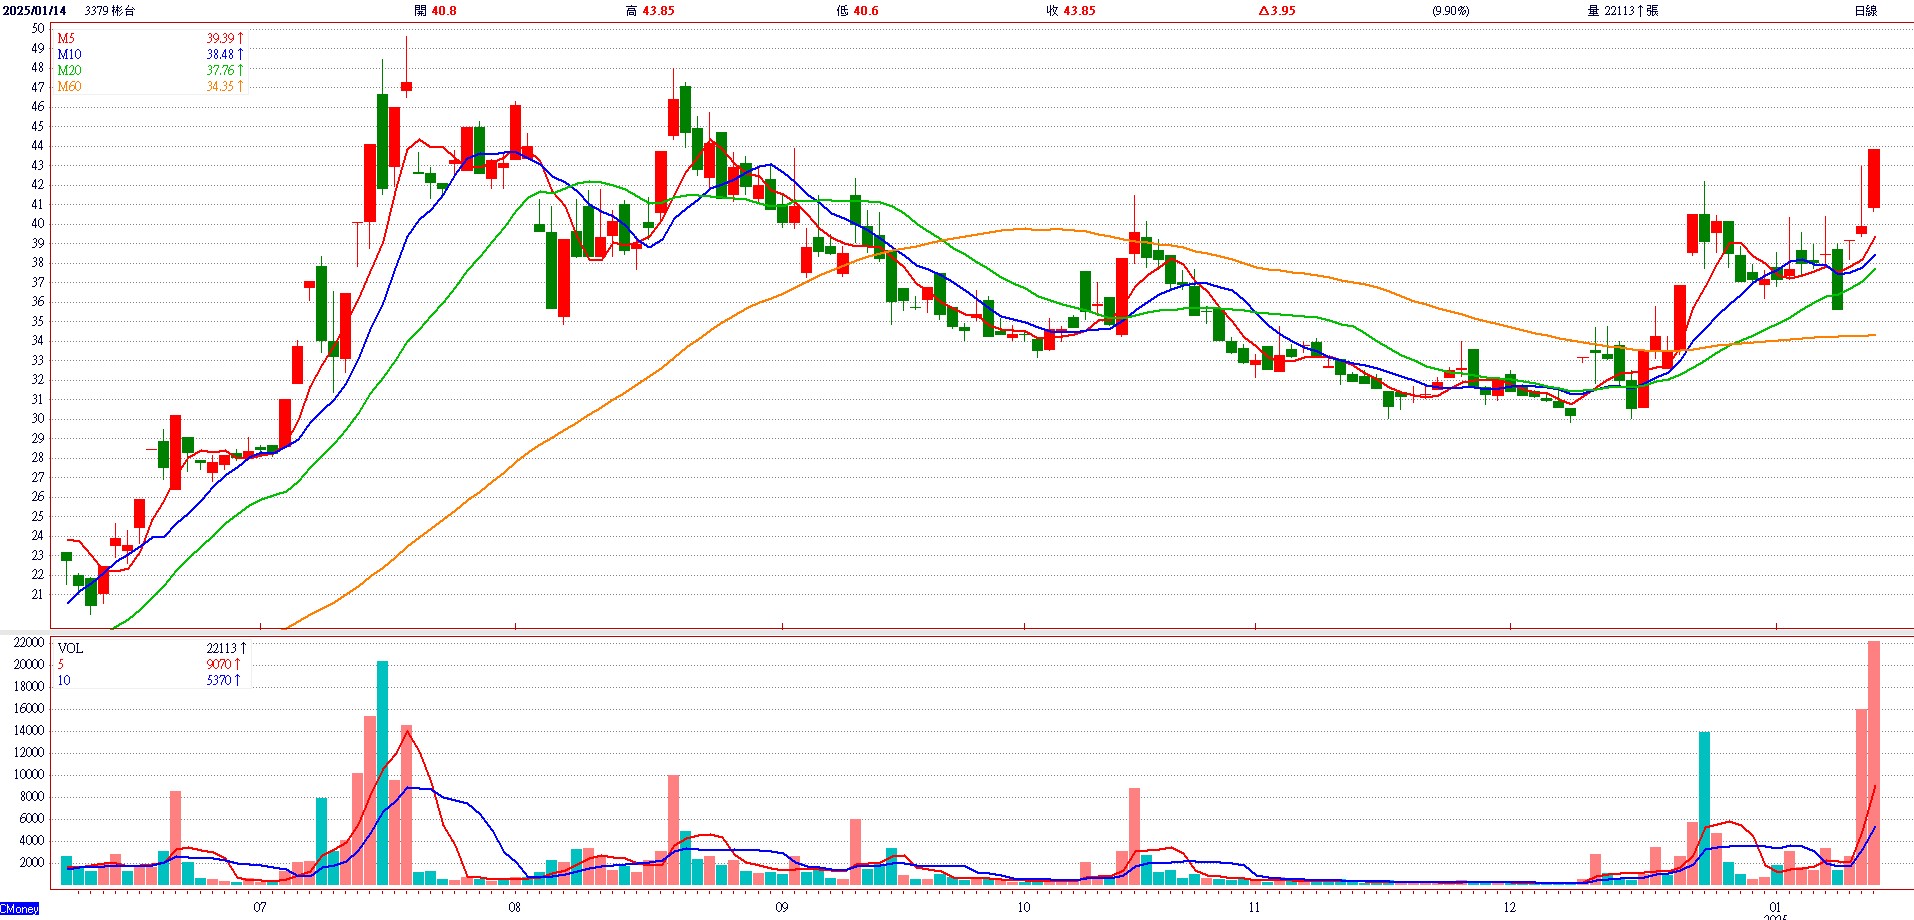Click the tallest teal volume bar in July

pyautogui.click(x=382, y=772)
